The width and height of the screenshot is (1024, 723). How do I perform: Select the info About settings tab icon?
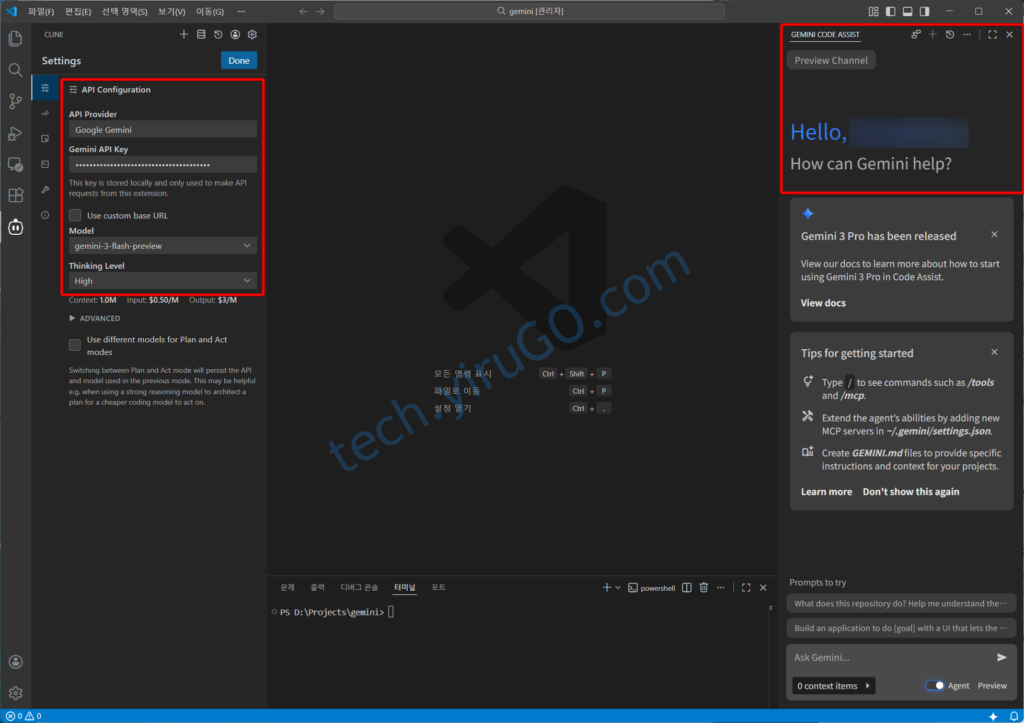[45, 215]
